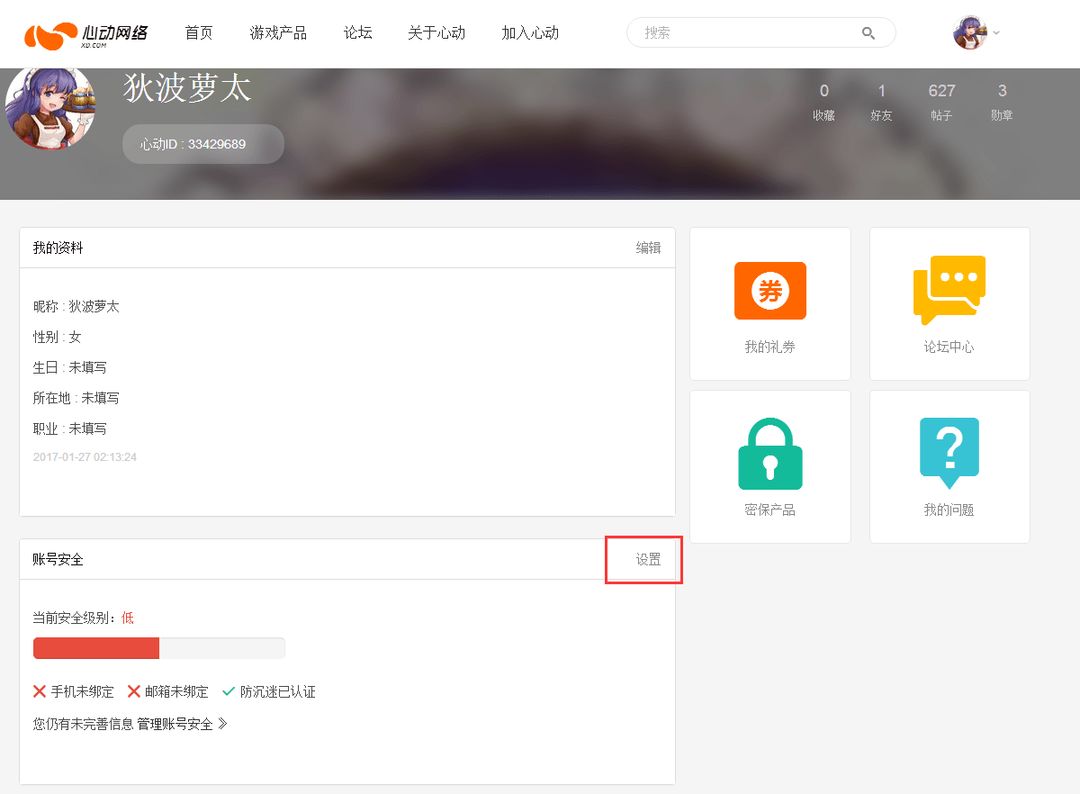Click the 邮箱未绑定 text

point(176,691)
